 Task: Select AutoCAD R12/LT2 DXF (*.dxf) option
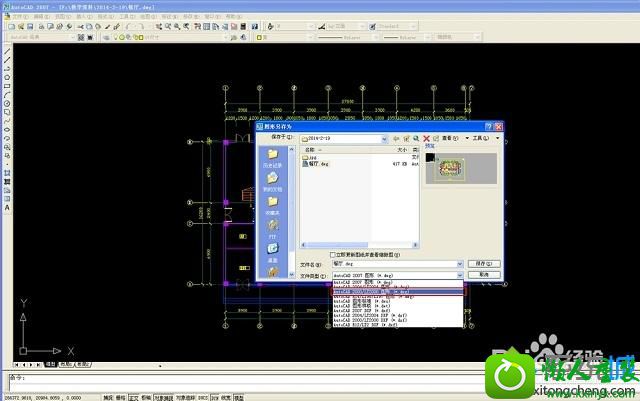point(398,325)
